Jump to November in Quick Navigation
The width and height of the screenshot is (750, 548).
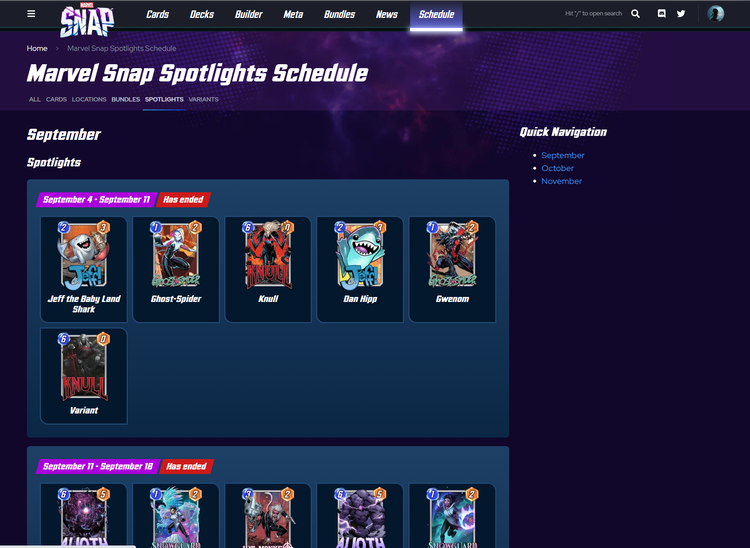tap(562, 181)
